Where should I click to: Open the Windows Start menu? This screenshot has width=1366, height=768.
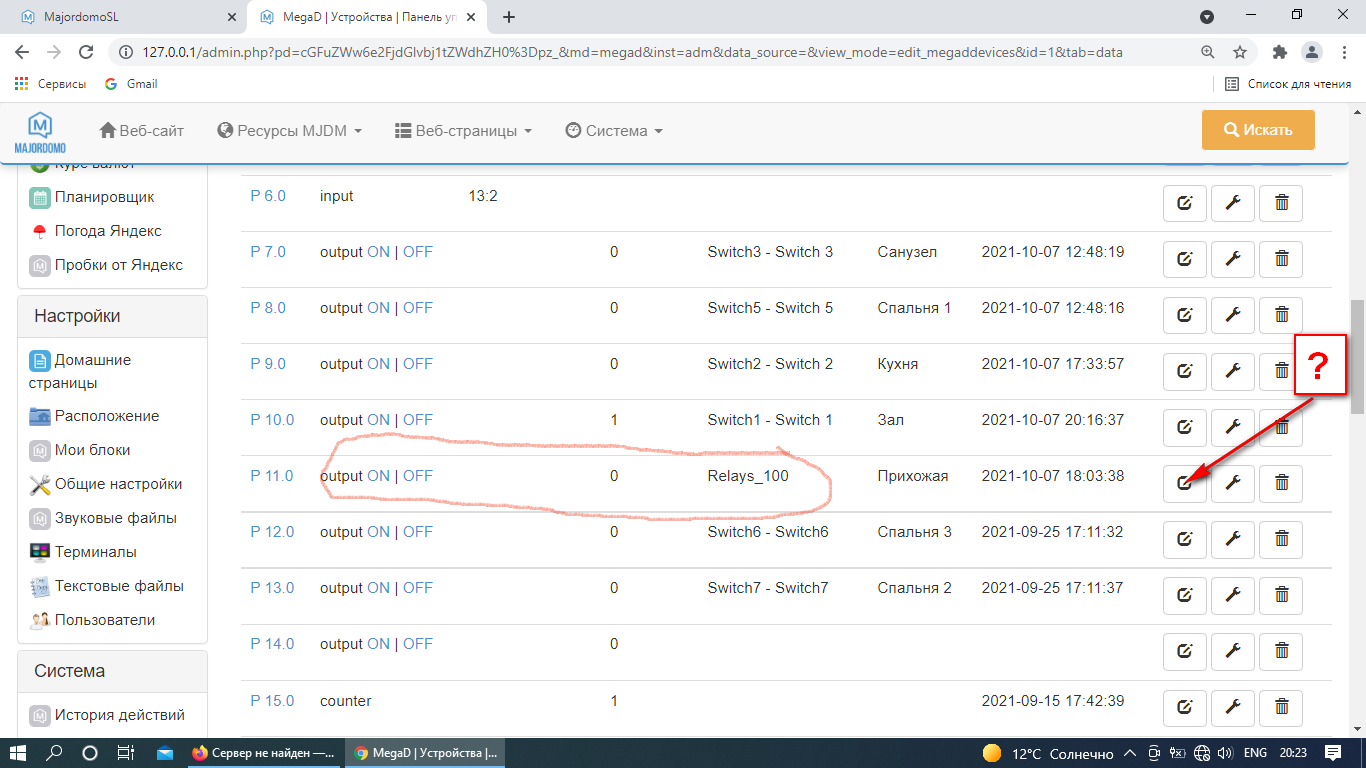pos(19,753)
